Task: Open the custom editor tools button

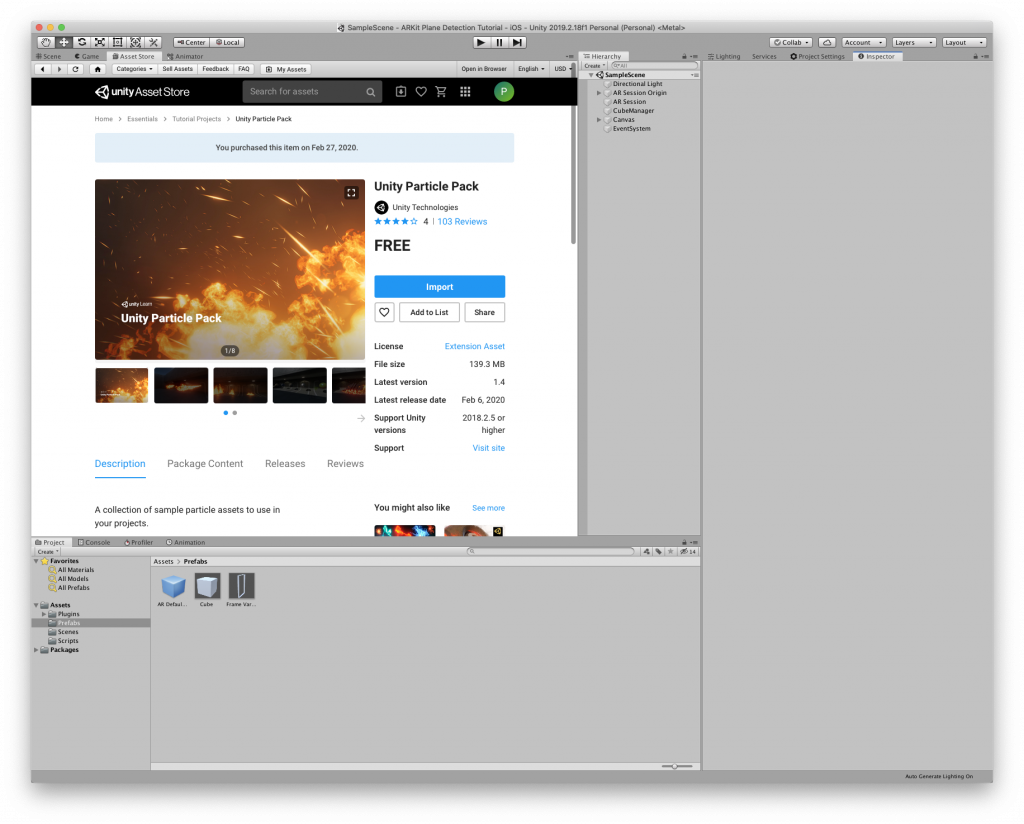Action: tap(153, 42)
